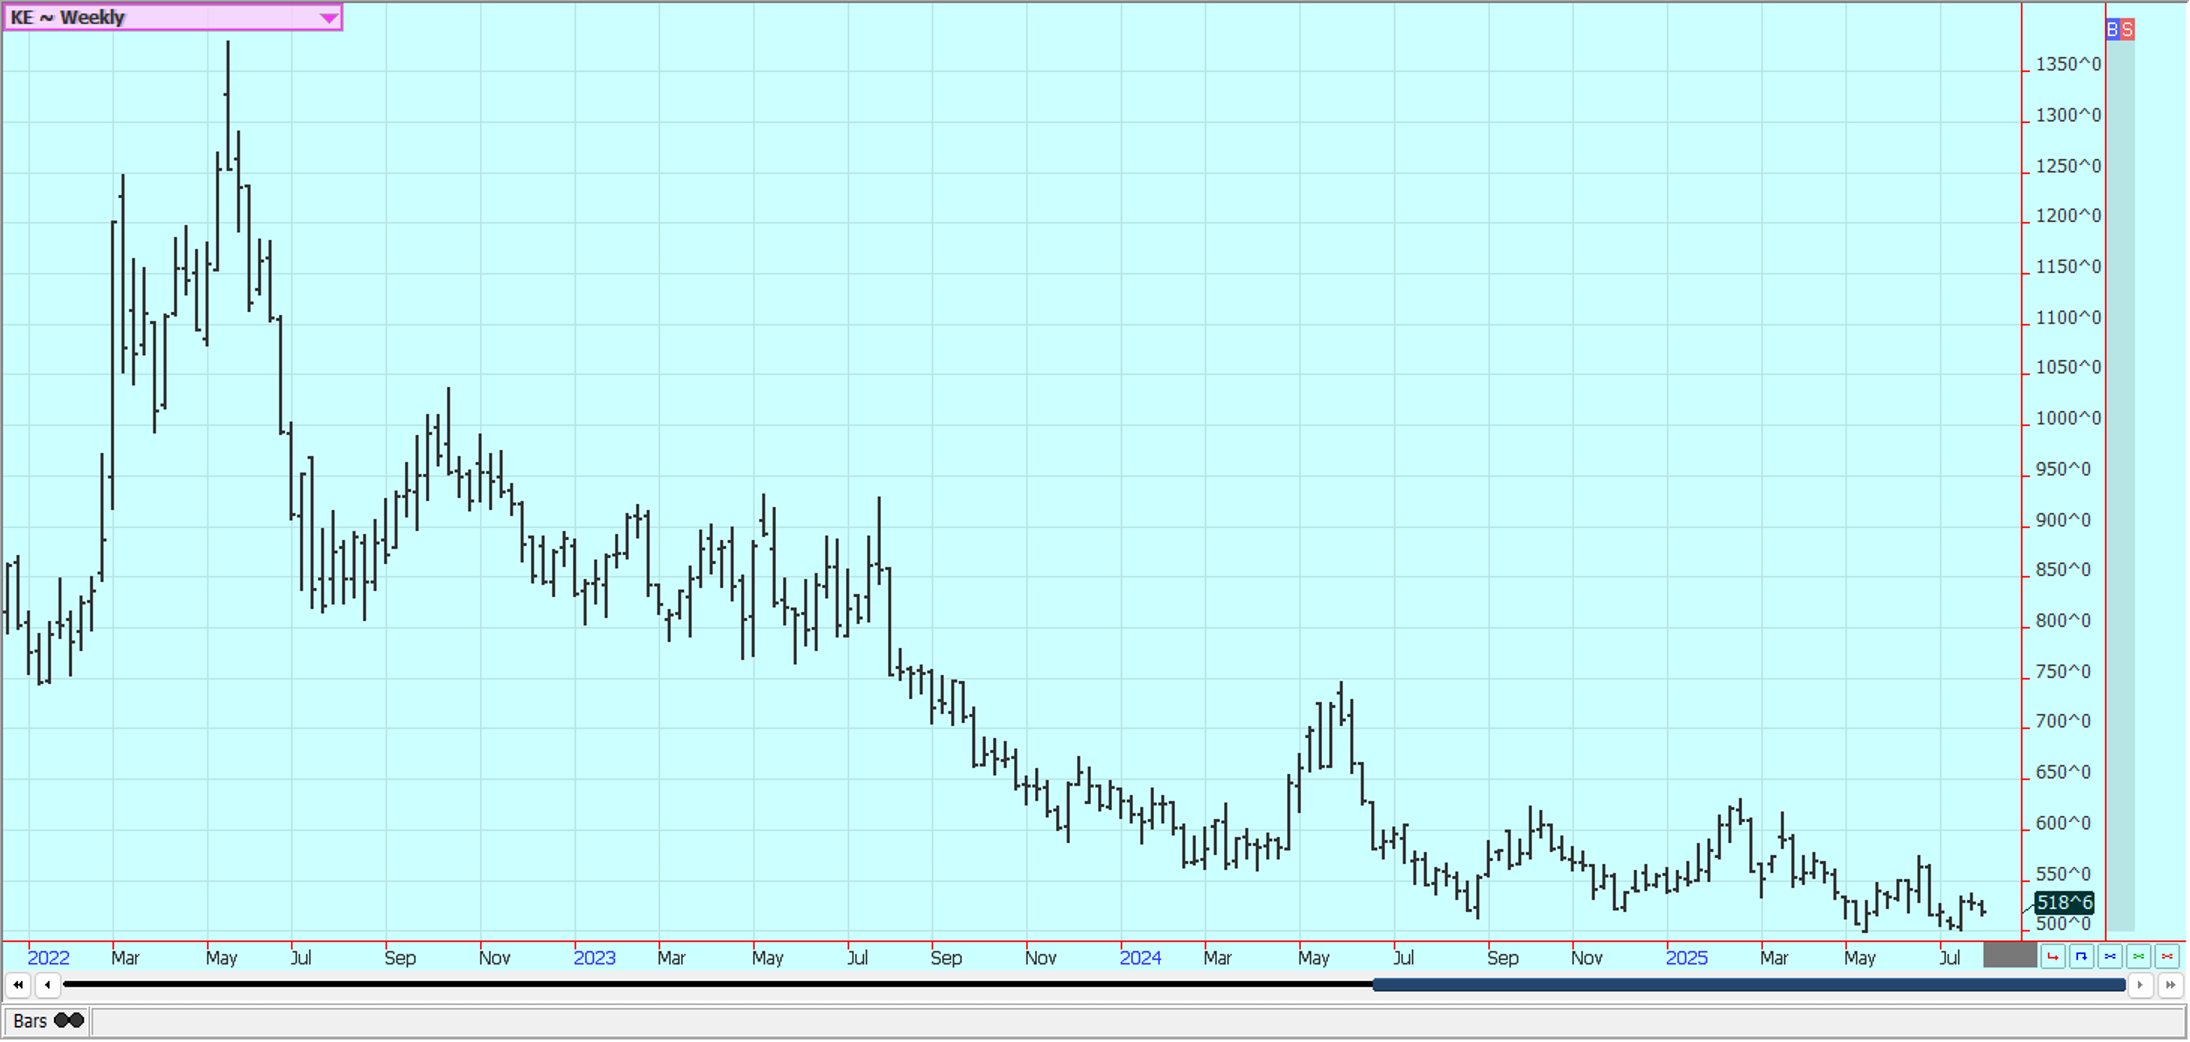Step chart forward with single-right arrow
2190x1042 pixels.
pos(2139,985)
